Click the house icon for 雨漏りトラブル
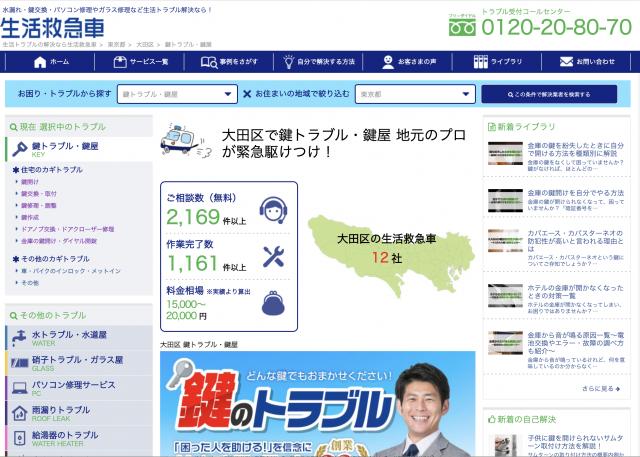Image resolution: width=640 pixels, height=457 pixels. tap(17, 412)
